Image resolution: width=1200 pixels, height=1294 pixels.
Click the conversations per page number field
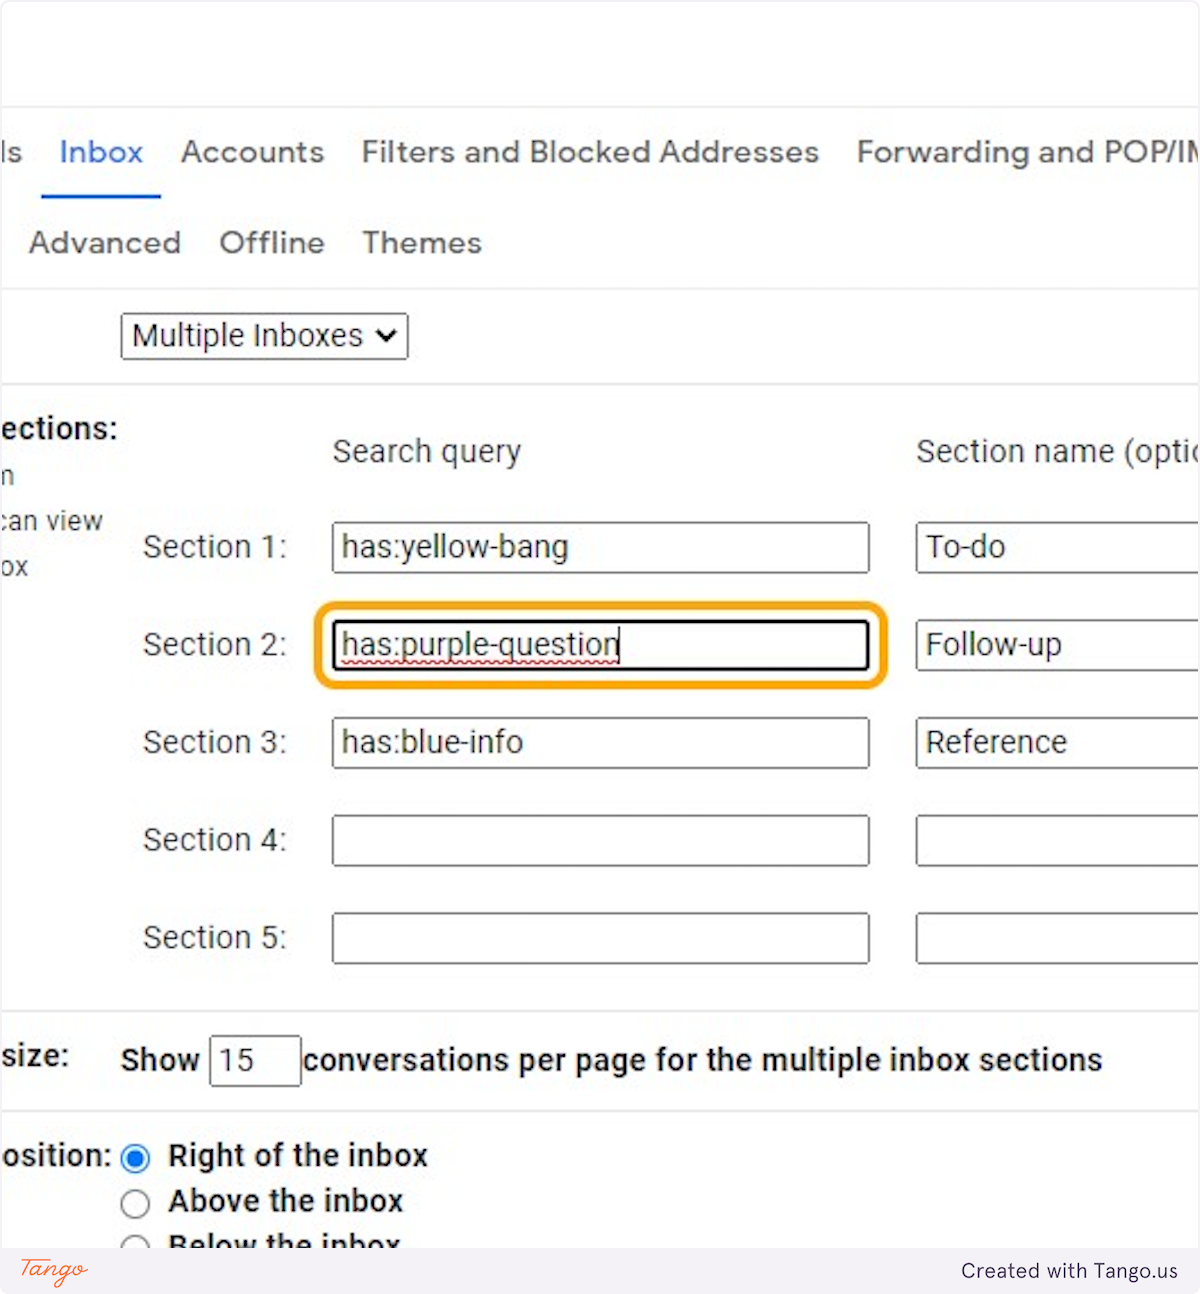point(254,1060)
